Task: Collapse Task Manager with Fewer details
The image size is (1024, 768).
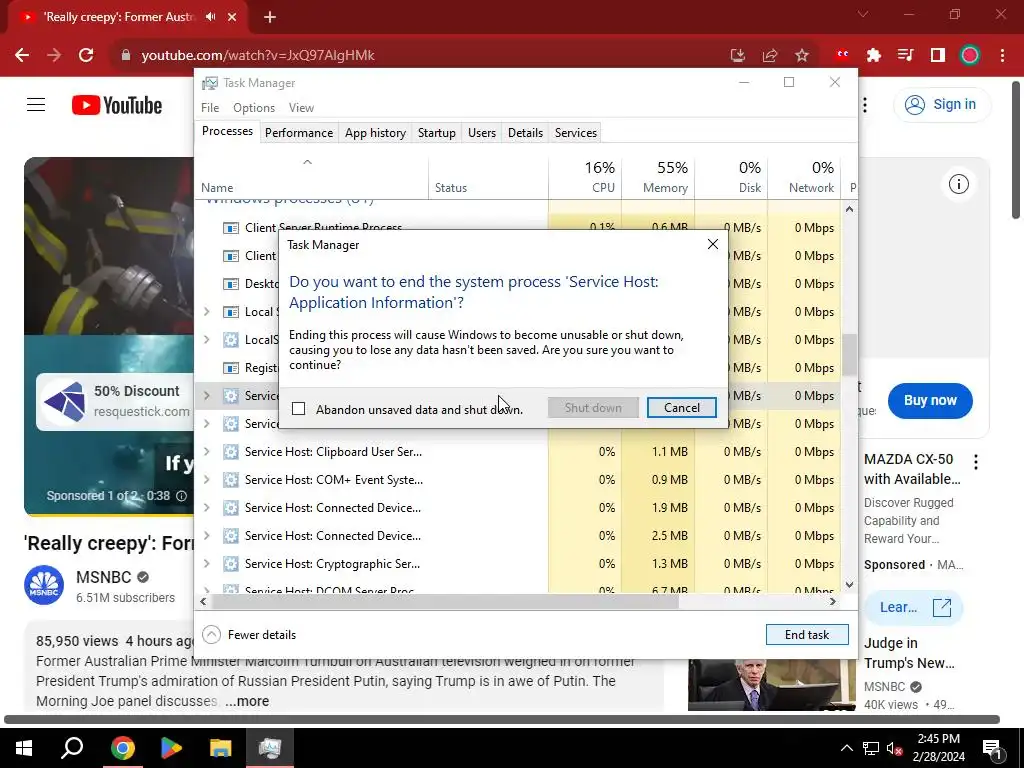Action: click(x=249, y=635)
